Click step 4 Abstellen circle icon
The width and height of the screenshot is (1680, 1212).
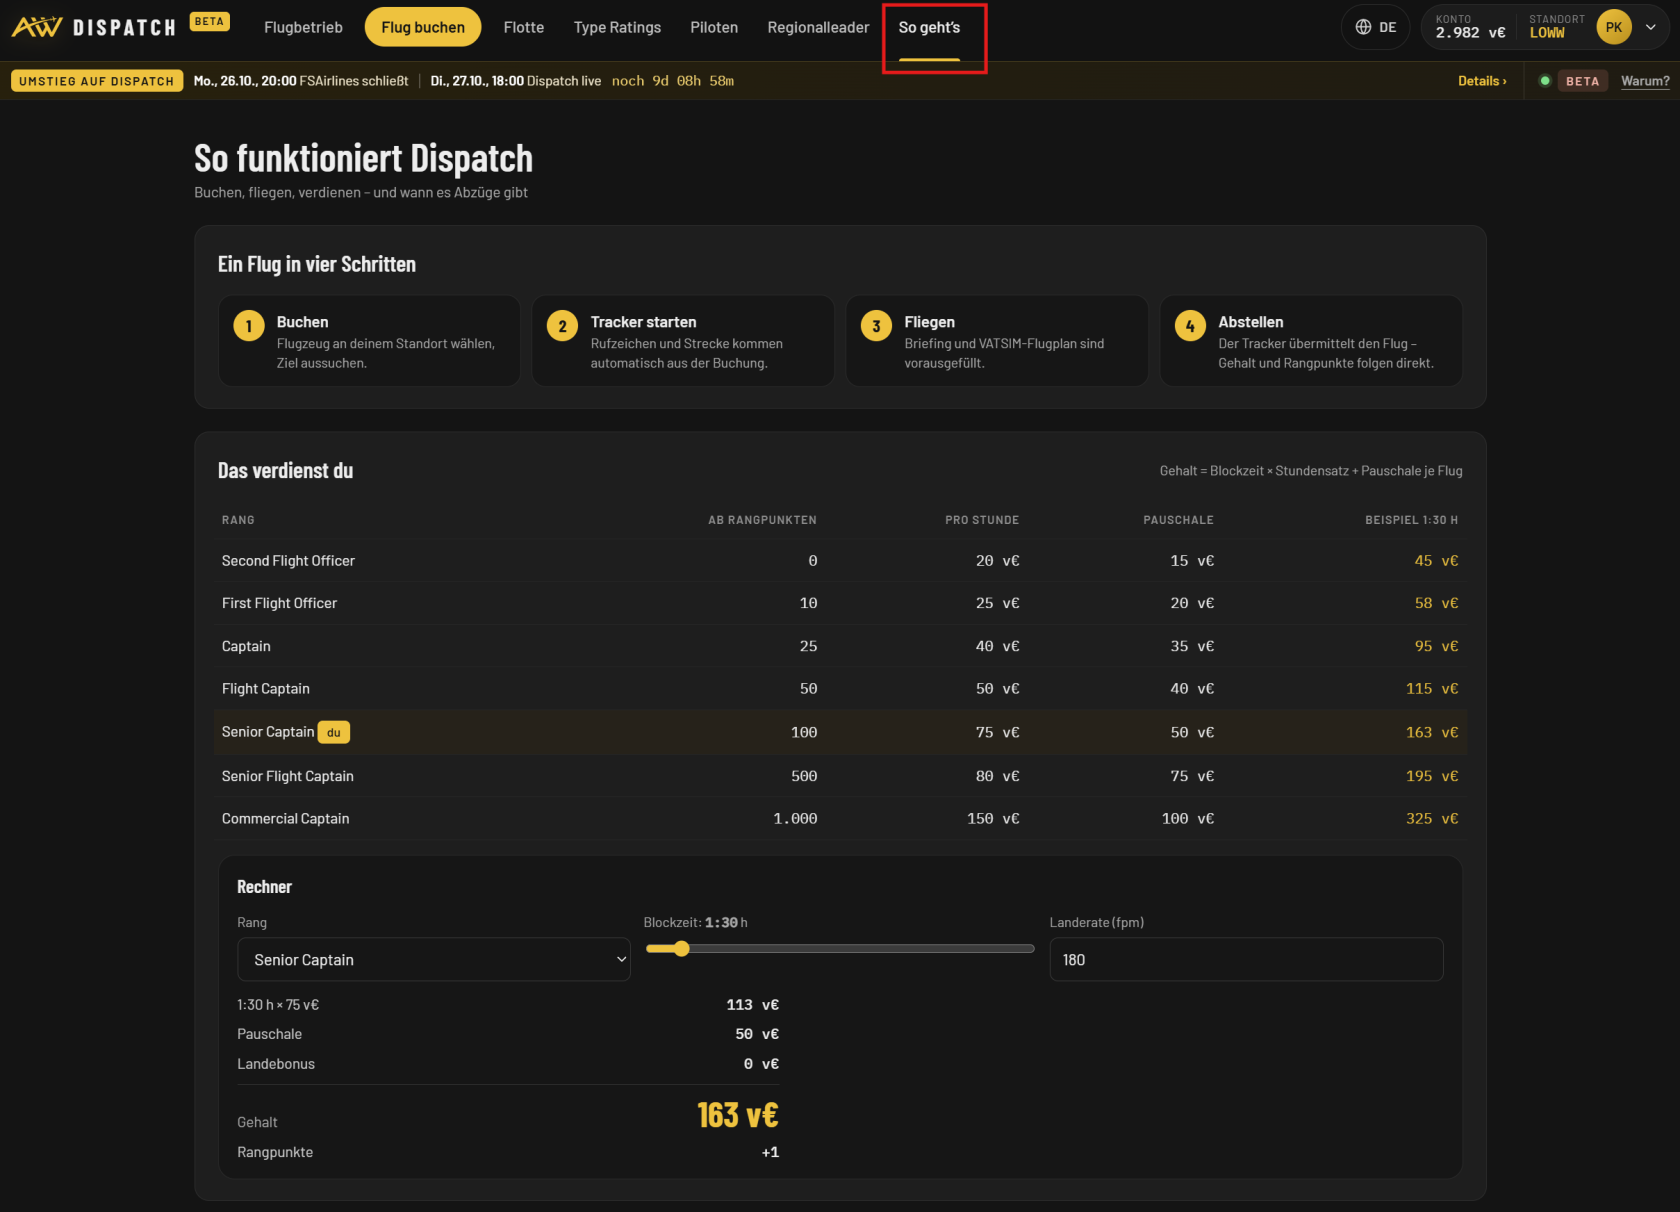[1190, 326]
